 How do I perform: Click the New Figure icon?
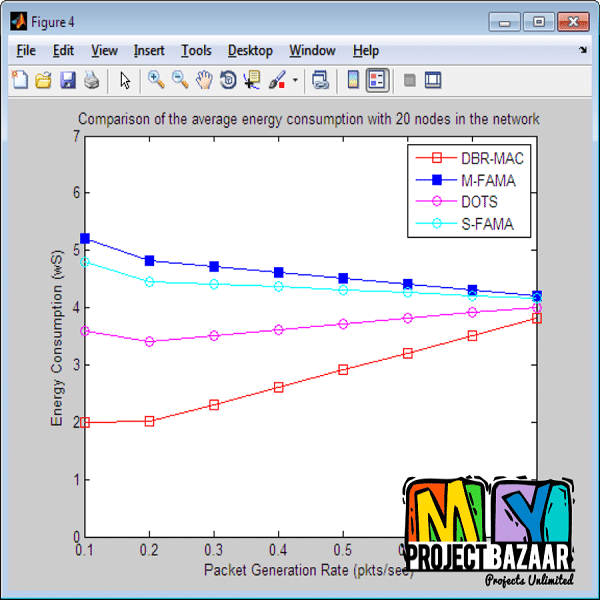[19, 80]
